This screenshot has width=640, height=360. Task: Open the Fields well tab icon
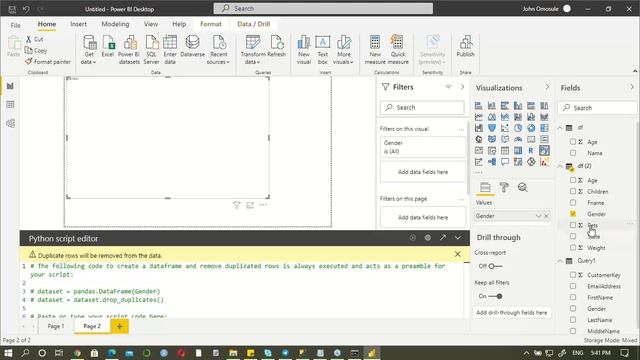485,187
